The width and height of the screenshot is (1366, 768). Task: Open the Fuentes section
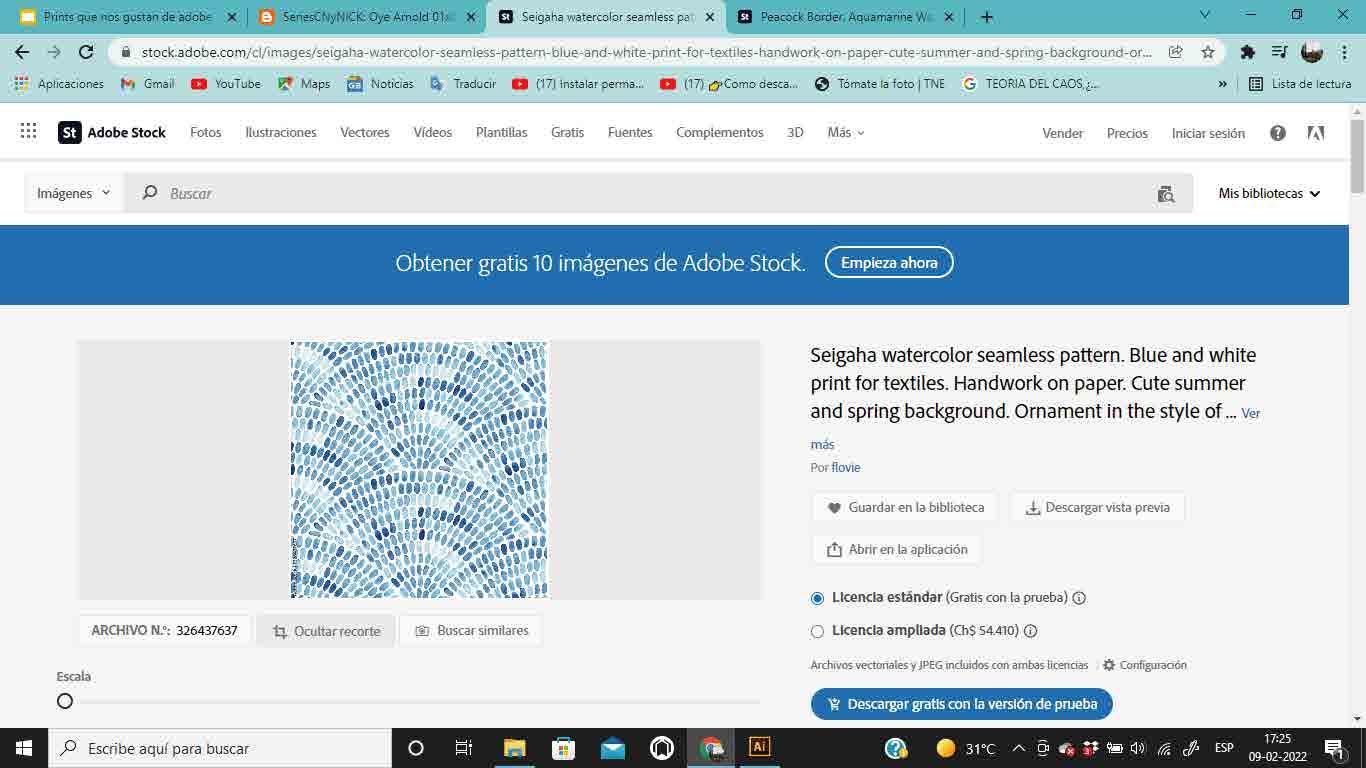[630, 132]
